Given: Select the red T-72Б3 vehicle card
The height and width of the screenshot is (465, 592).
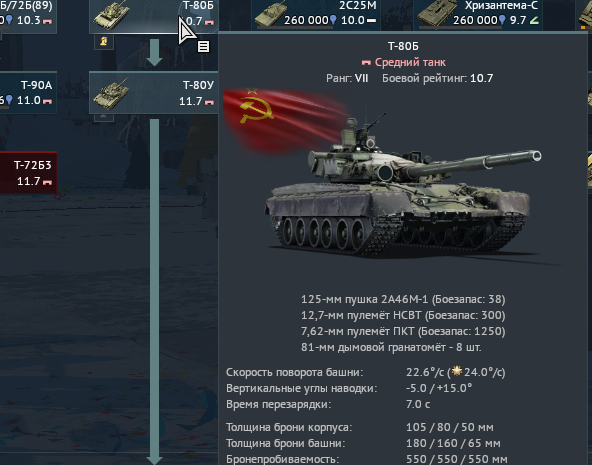Looking at the screenshot, I should point(28,173).
